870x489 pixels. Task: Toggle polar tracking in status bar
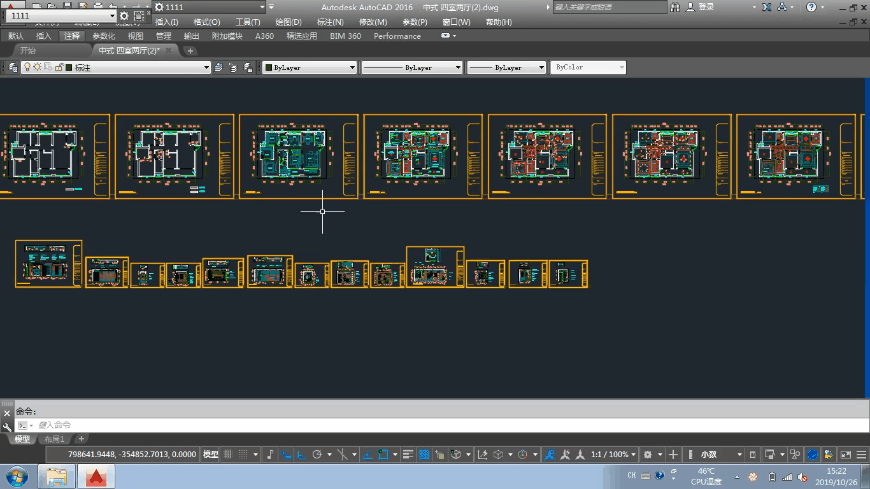click(317, 455)
